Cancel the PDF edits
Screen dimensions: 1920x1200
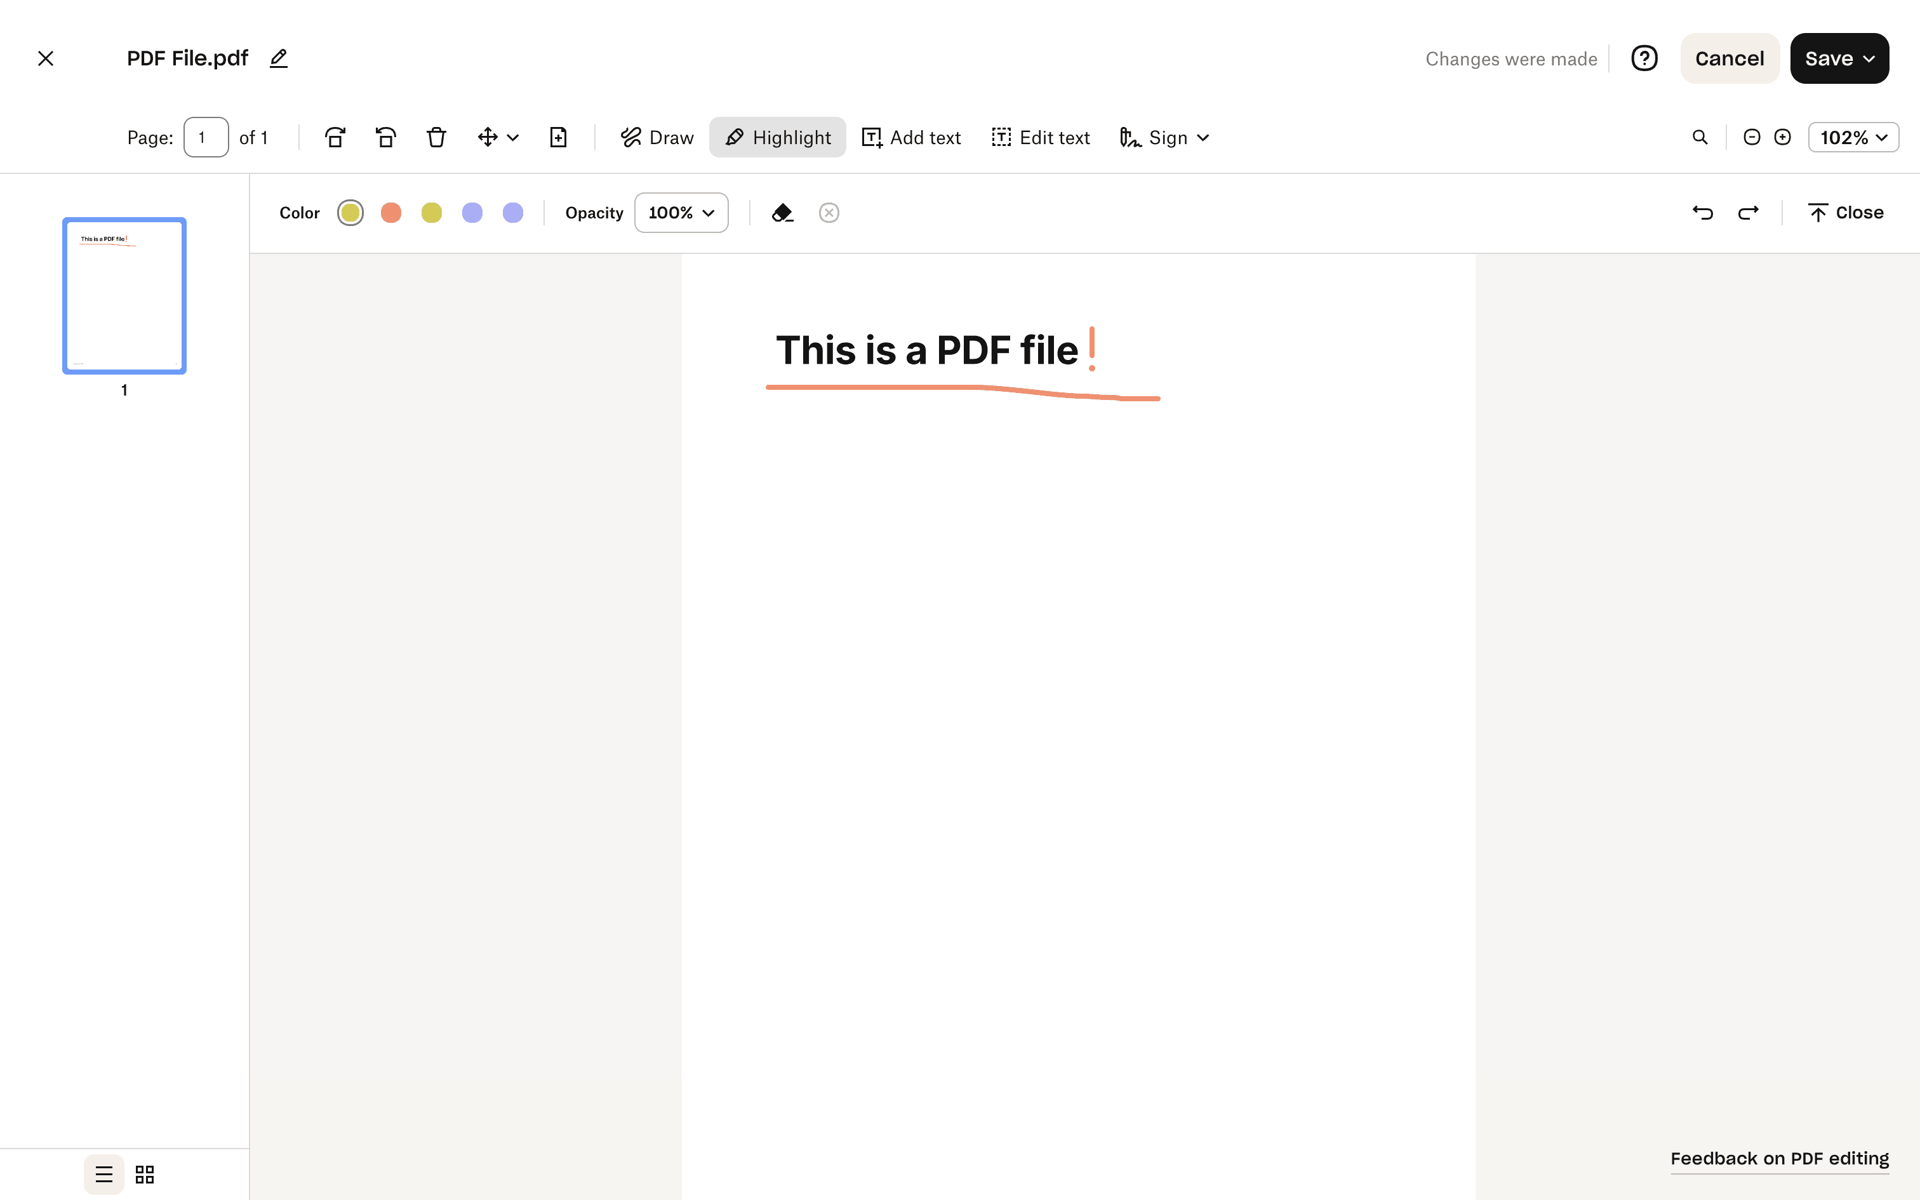1729,59
